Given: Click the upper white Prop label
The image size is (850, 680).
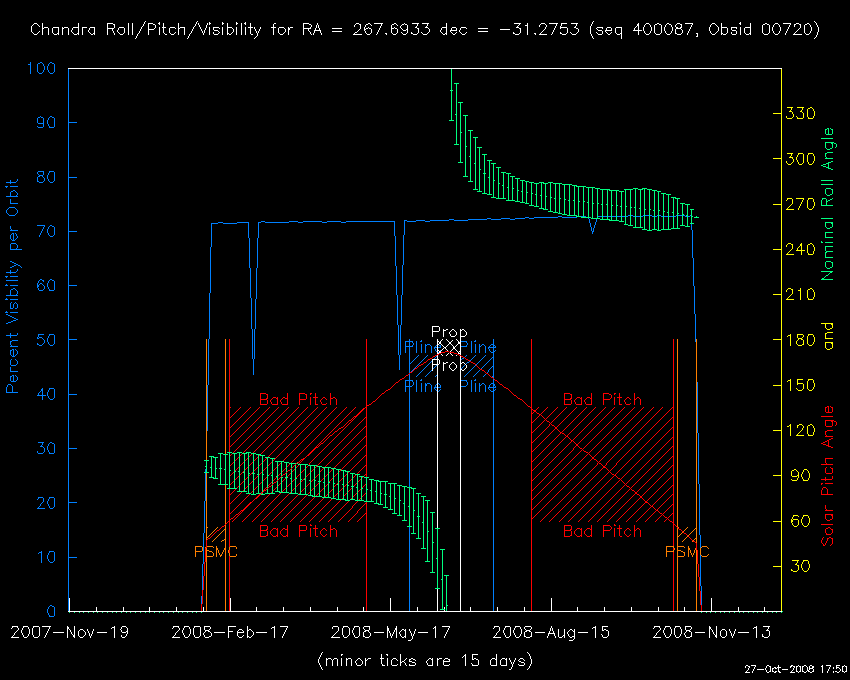Looking at the screenshot, I should click(449, 332).
